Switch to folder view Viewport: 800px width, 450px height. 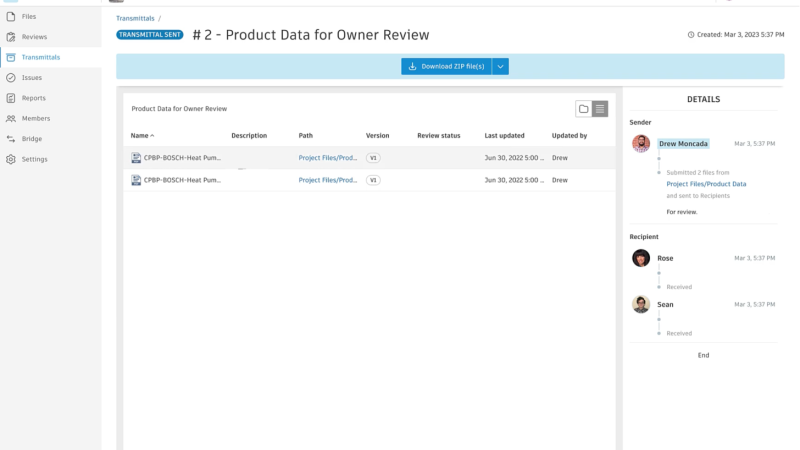583,109
